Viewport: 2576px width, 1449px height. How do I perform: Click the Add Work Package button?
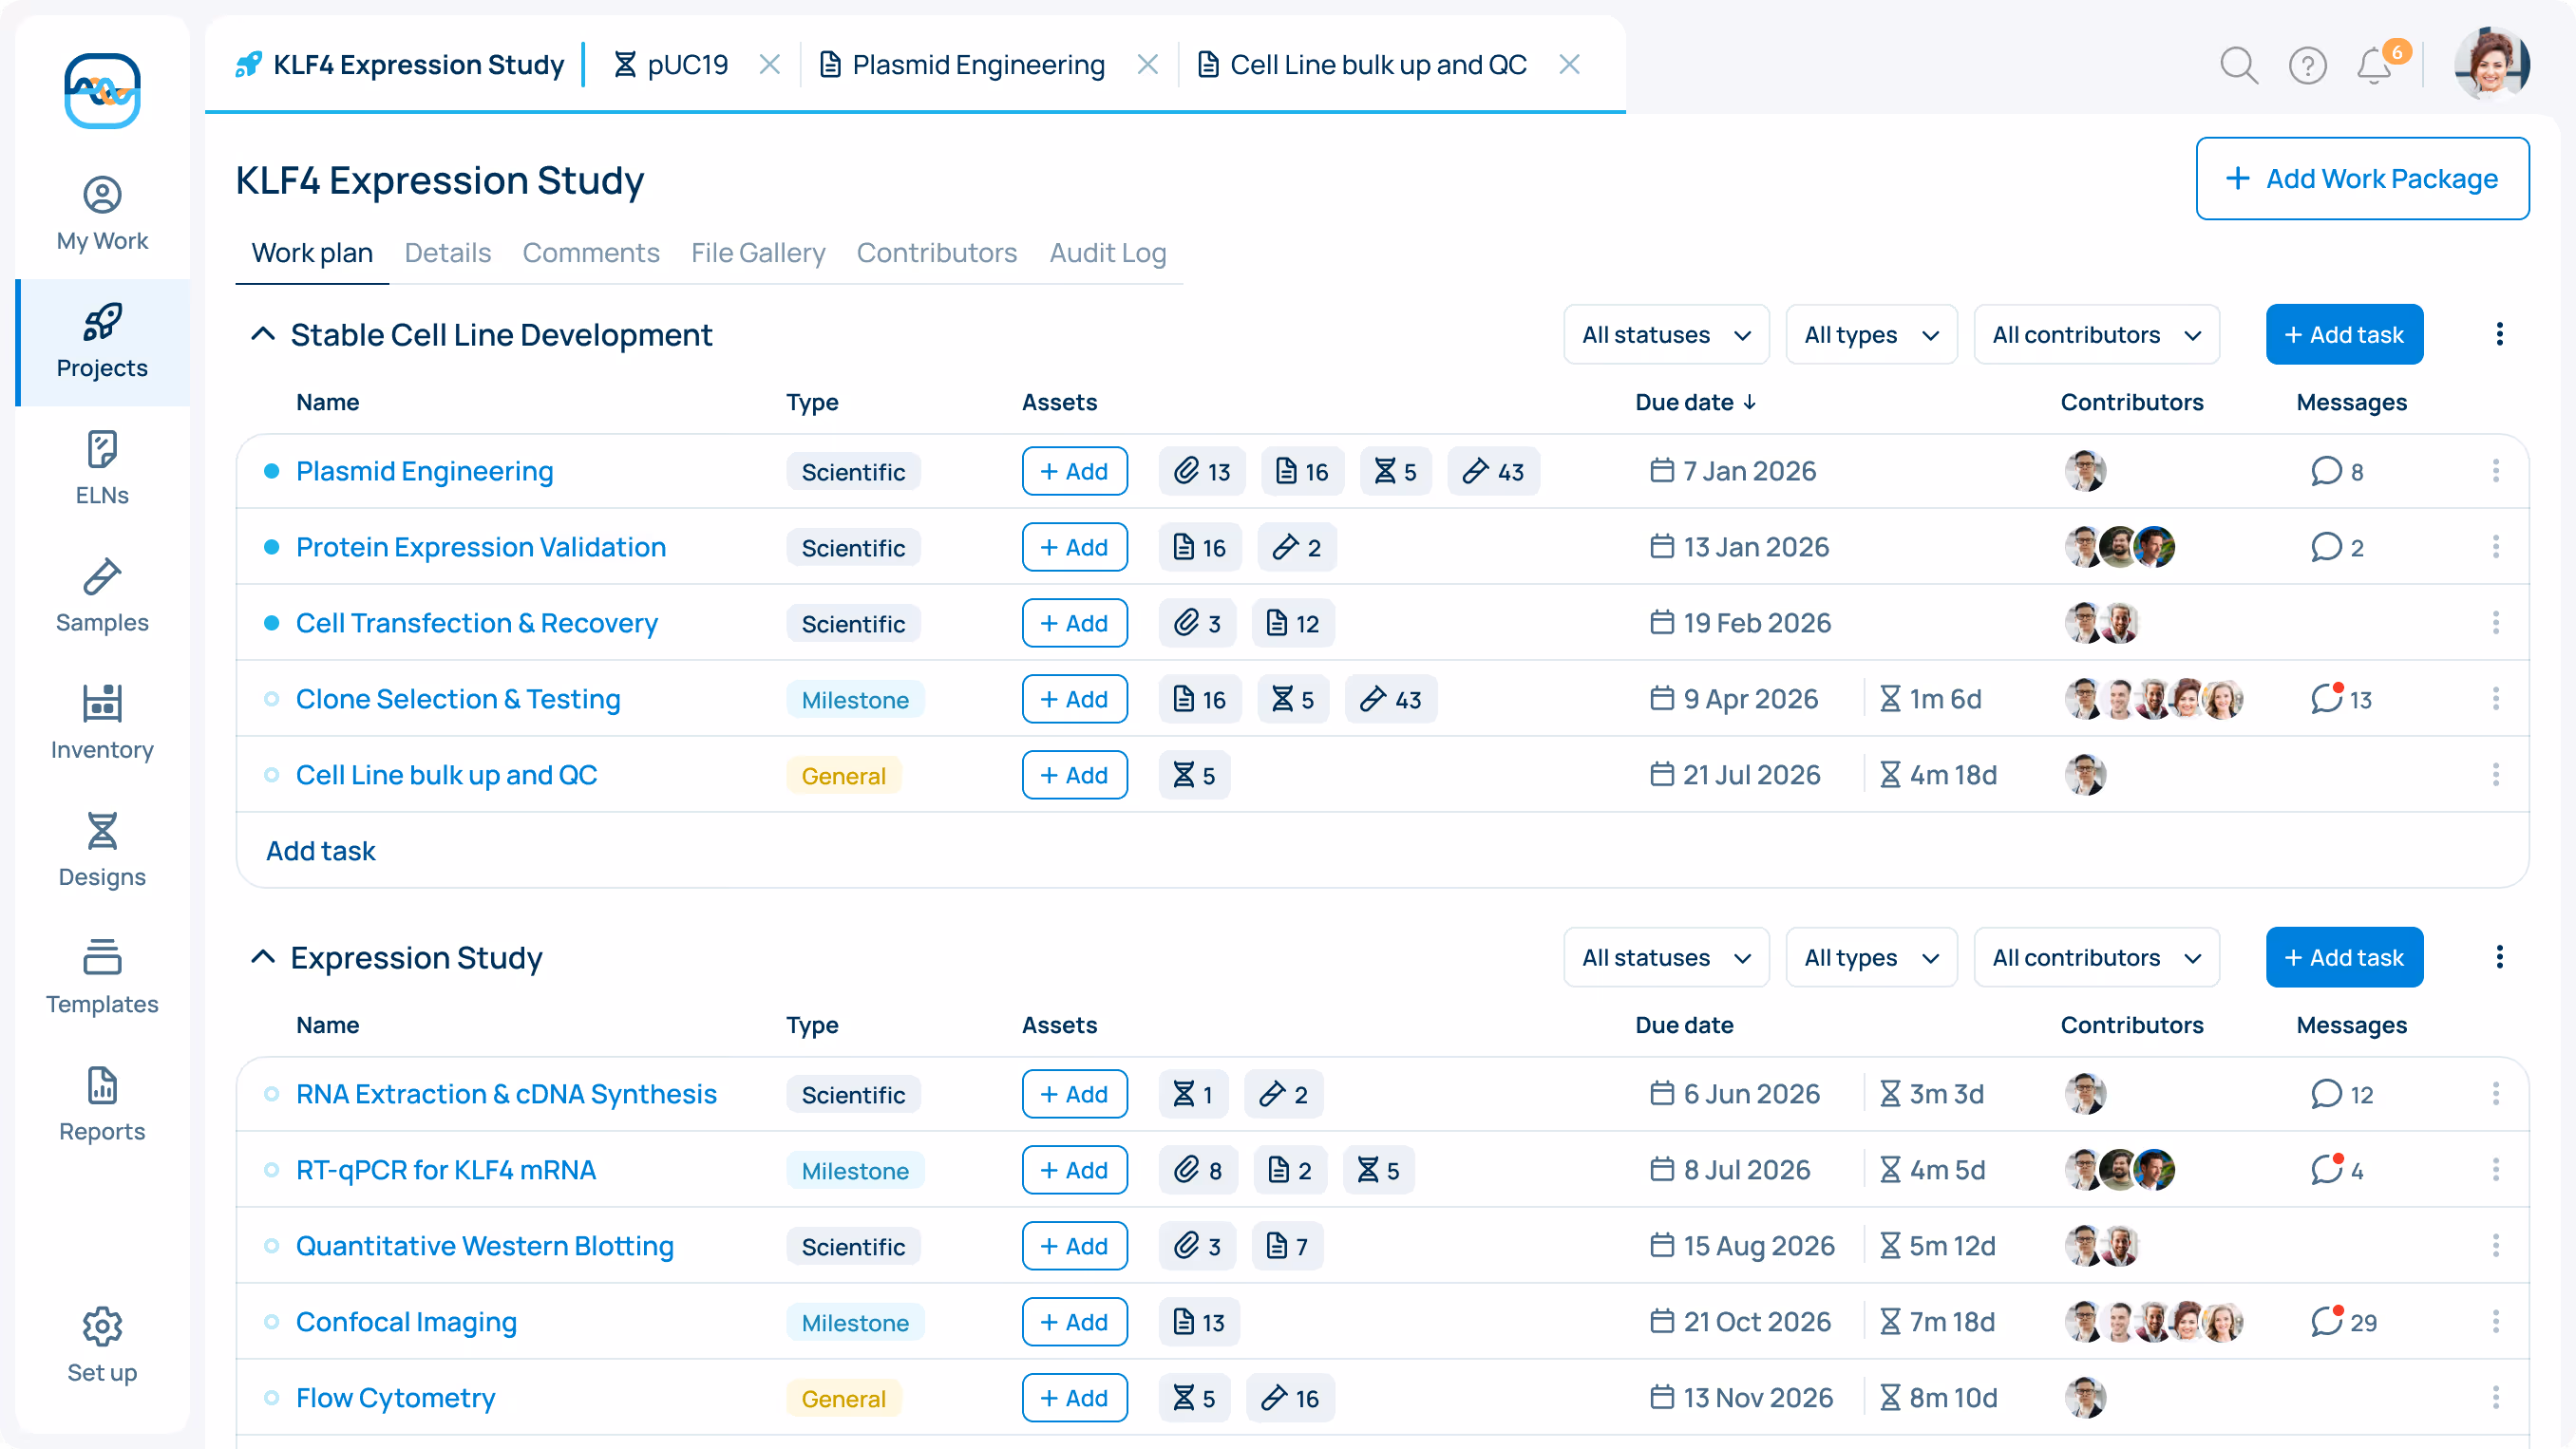click(x=2362, y=179)
